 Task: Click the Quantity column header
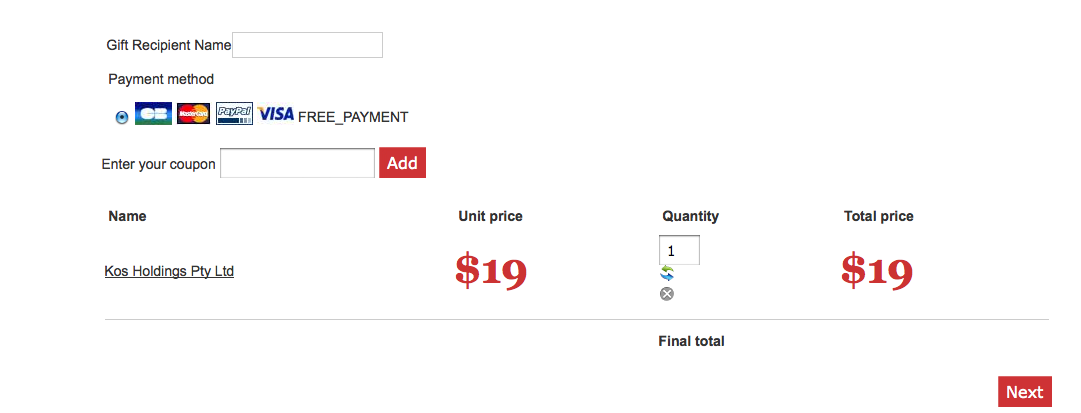[x=690, y=216]
